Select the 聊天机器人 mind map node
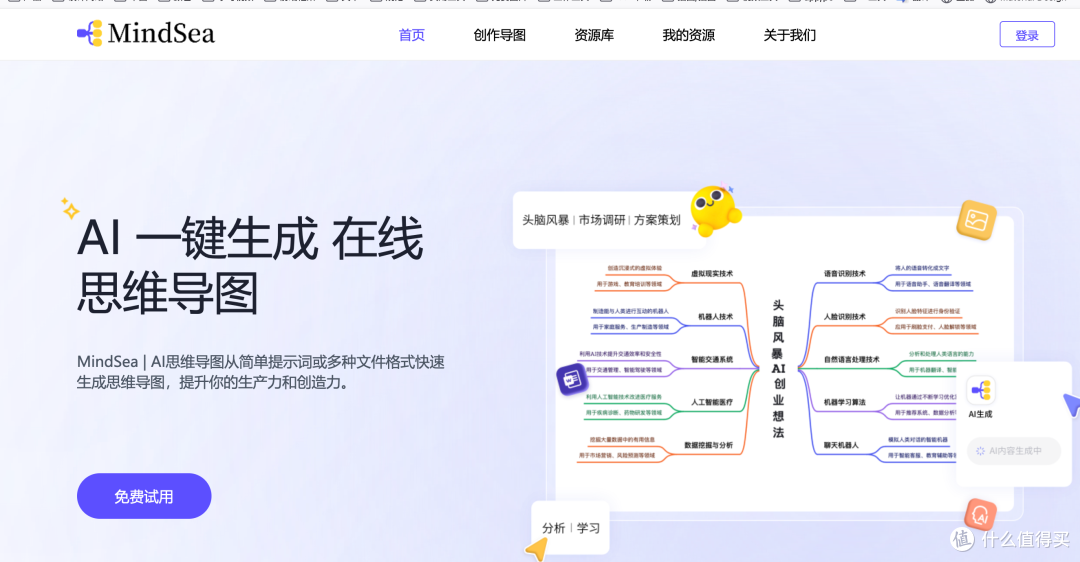The image size is (1080, 562). click(x=842, y=446)
